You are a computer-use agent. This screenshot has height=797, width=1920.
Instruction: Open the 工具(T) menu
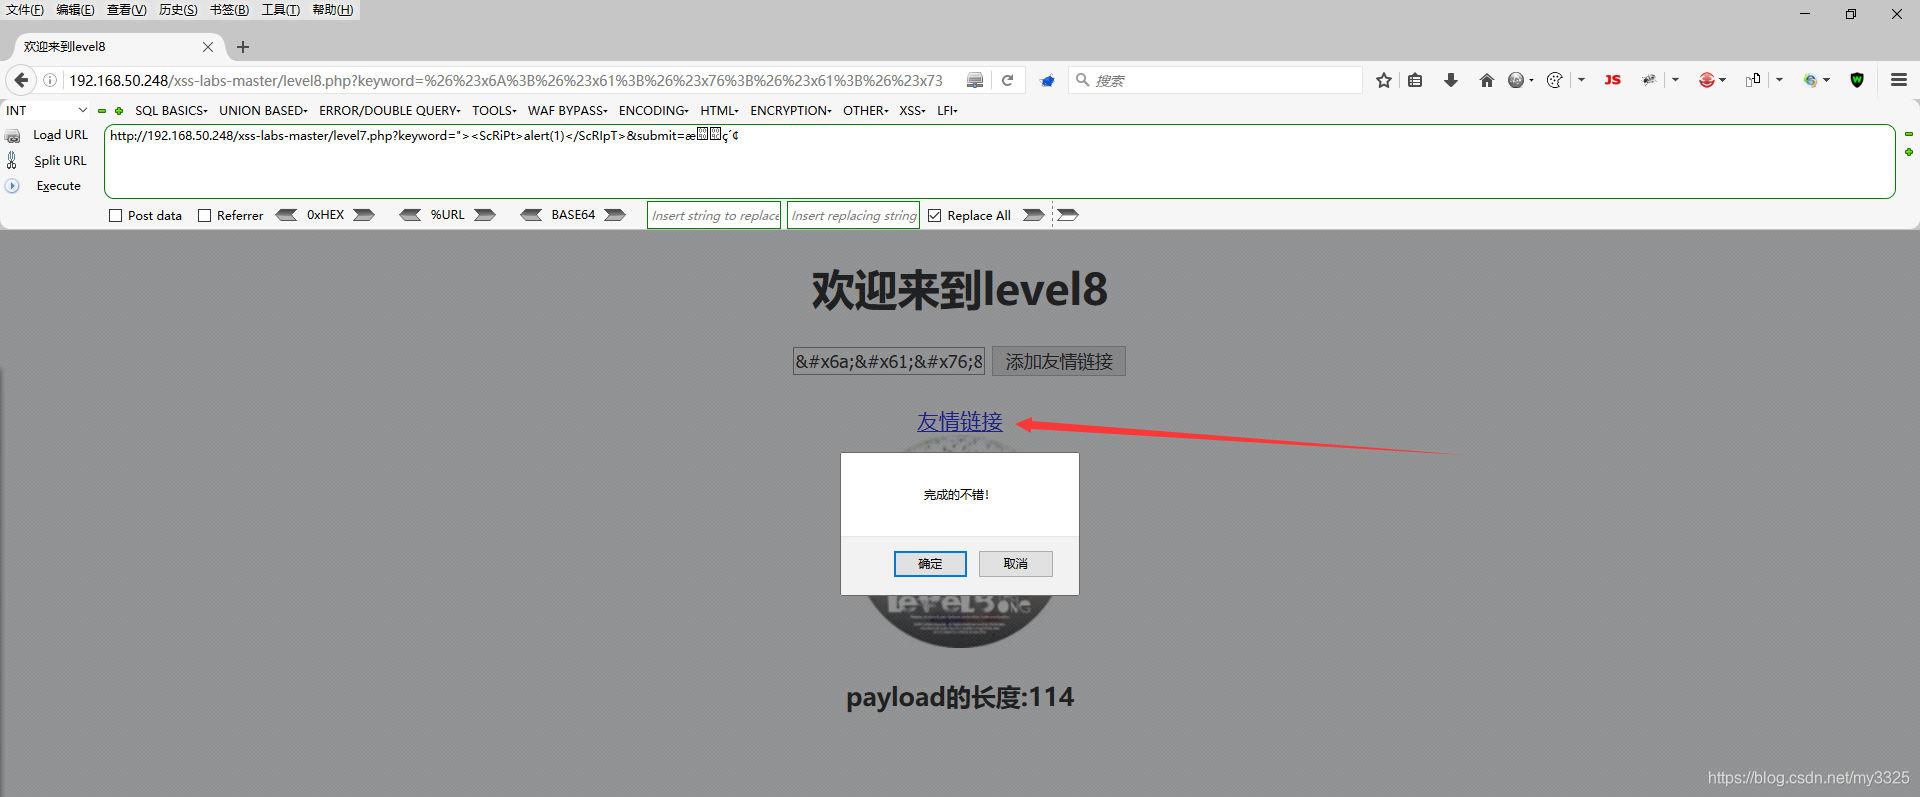280,10
